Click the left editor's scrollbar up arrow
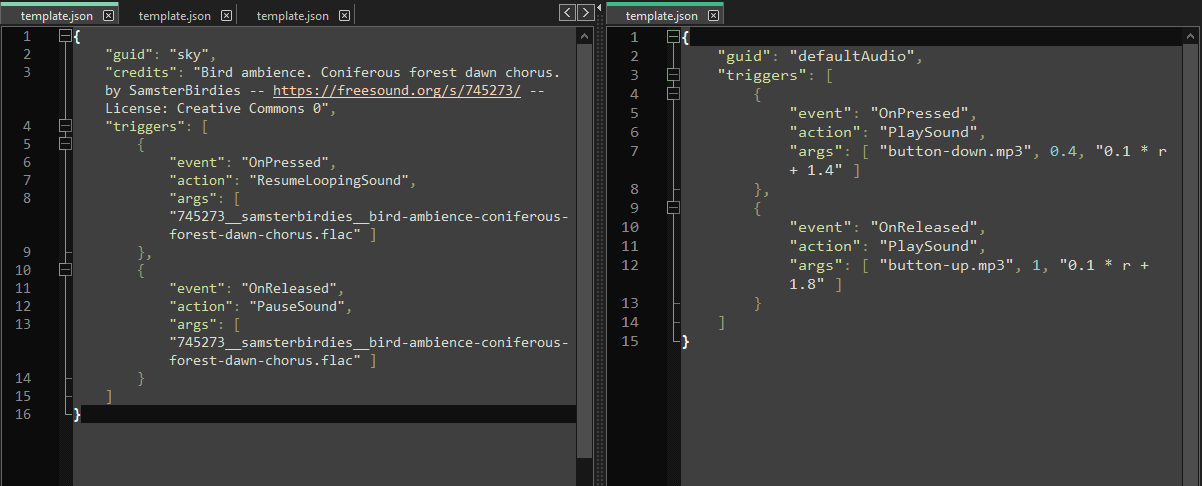 pyautogui.click(x=584, y=35)
